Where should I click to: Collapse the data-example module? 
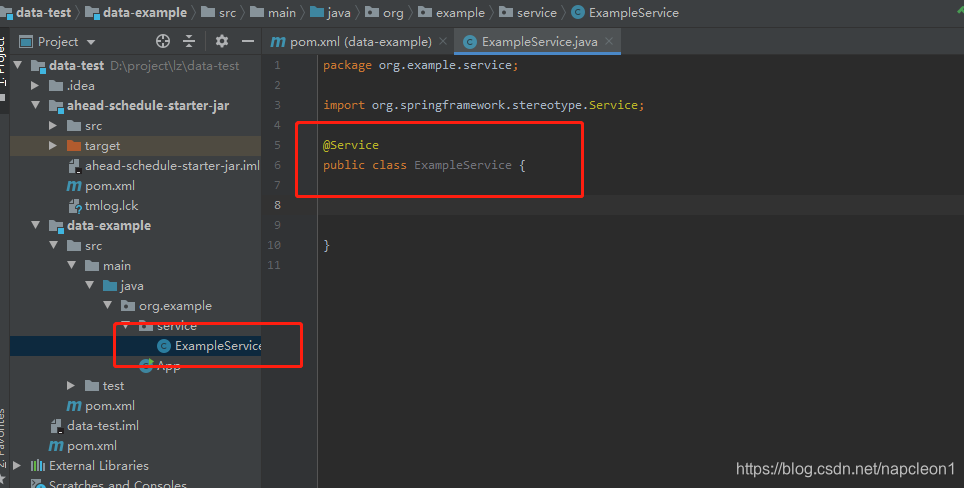[x=35, y=226]
